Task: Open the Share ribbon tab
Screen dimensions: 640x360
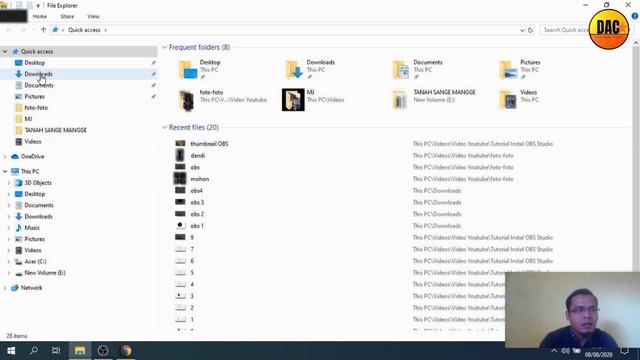Action: tap(67, 16)
